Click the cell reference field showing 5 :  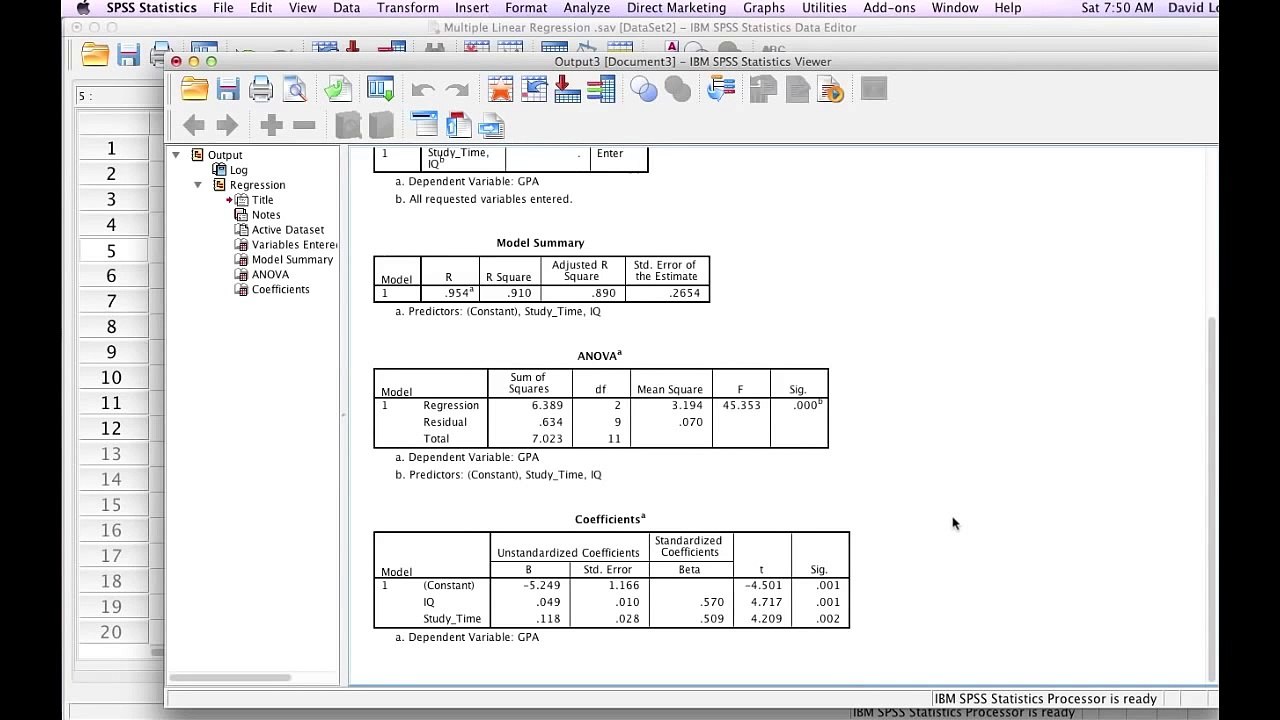[x=120, y=96]
